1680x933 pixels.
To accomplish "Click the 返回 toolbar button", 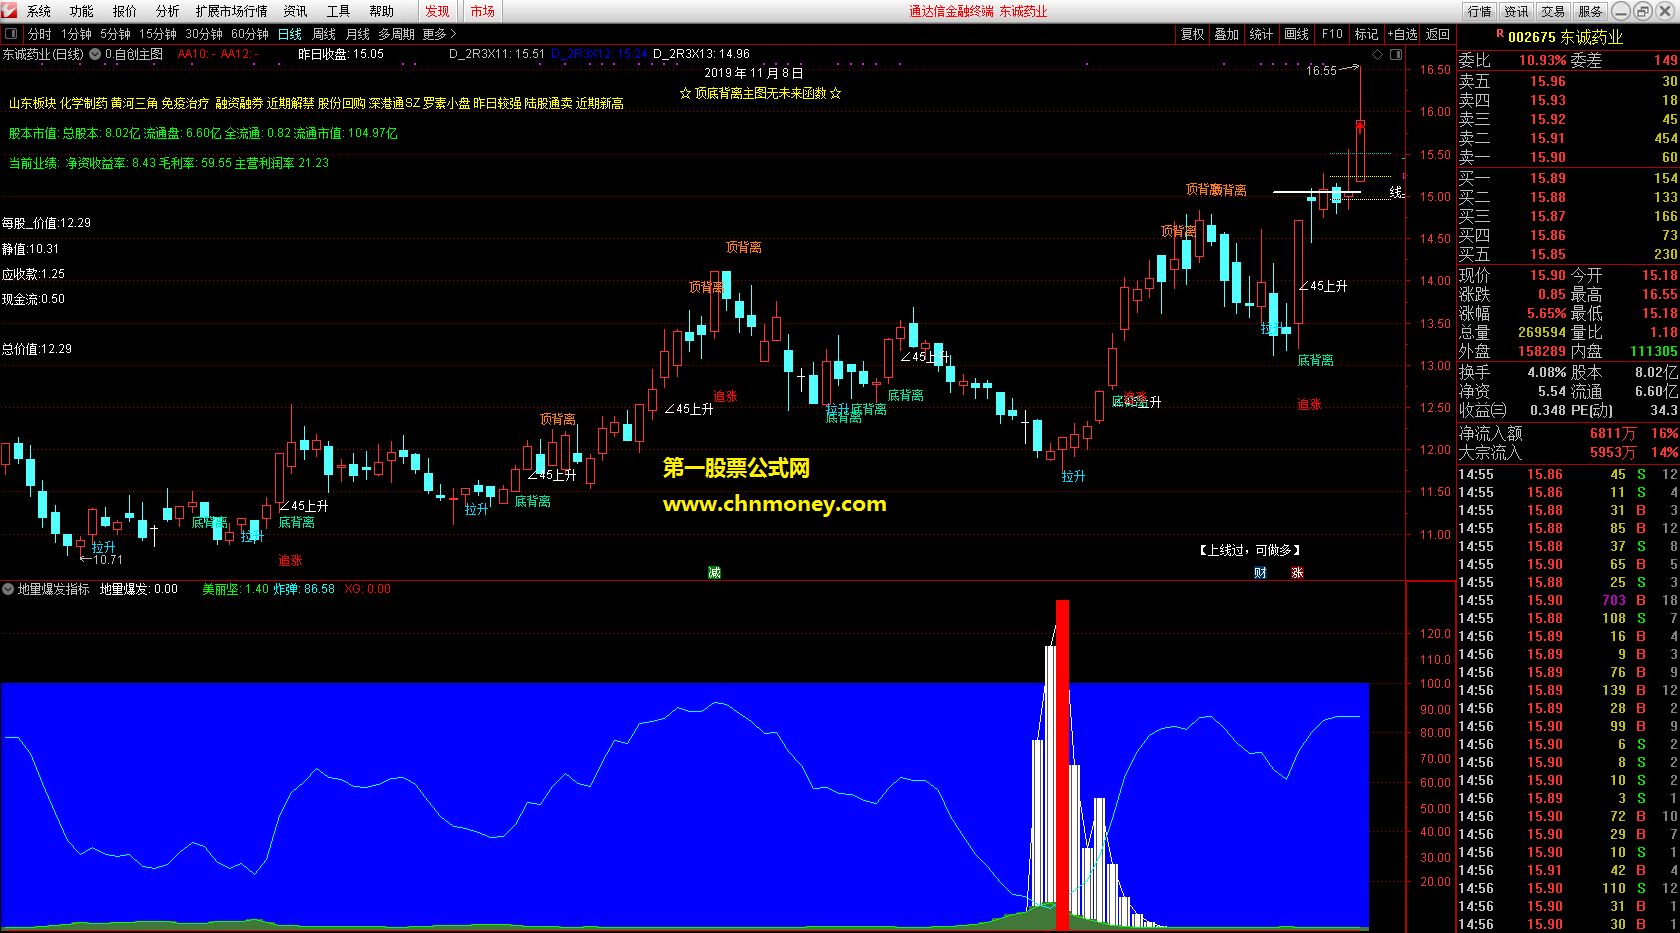I will tap(1438, 34).
